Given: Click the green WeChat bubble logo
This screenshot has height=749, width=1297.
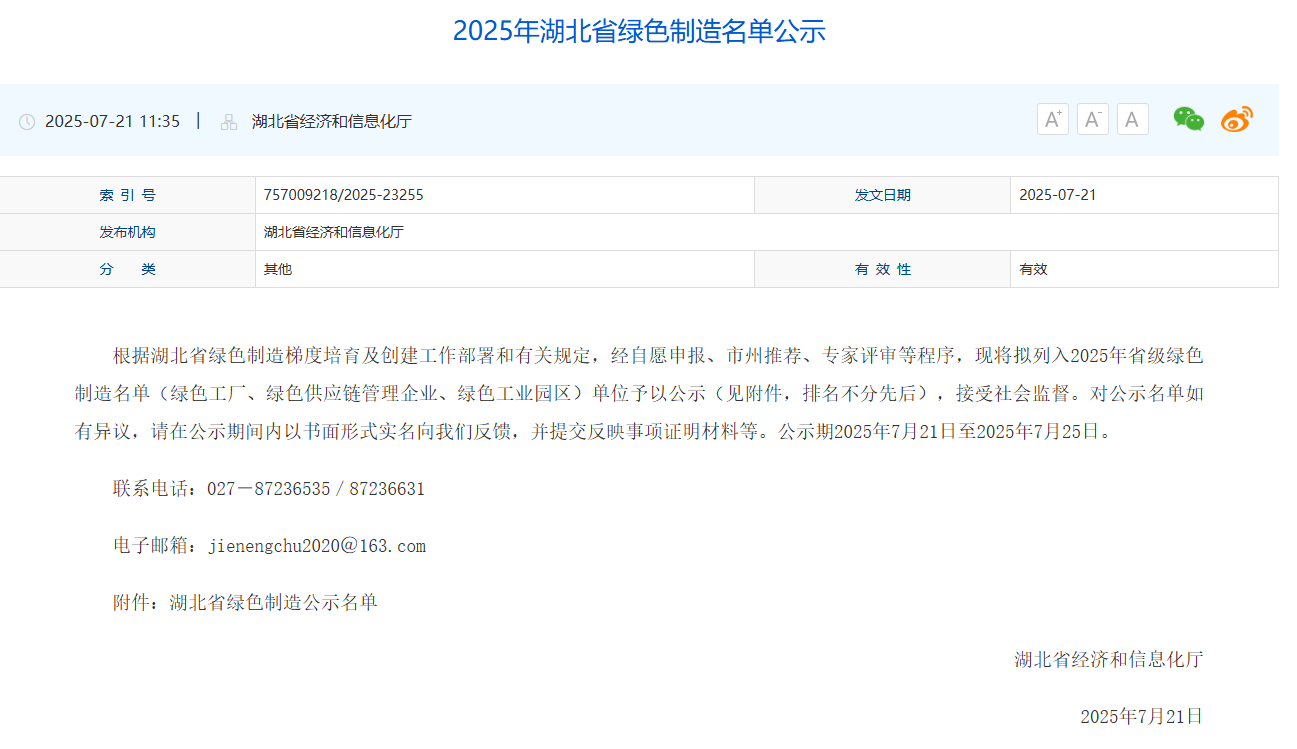Looking at the screenshot, I should [1188, 119].
